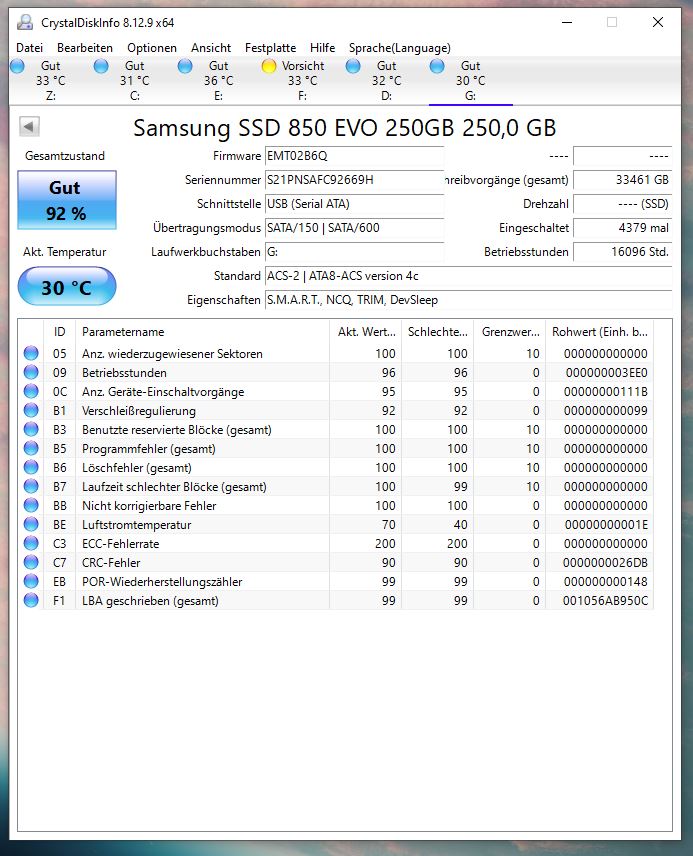The image size is (693, 856).
Task: Click the Seriennummer field S21PNSAFC92669H
Action: coord(354,180)
